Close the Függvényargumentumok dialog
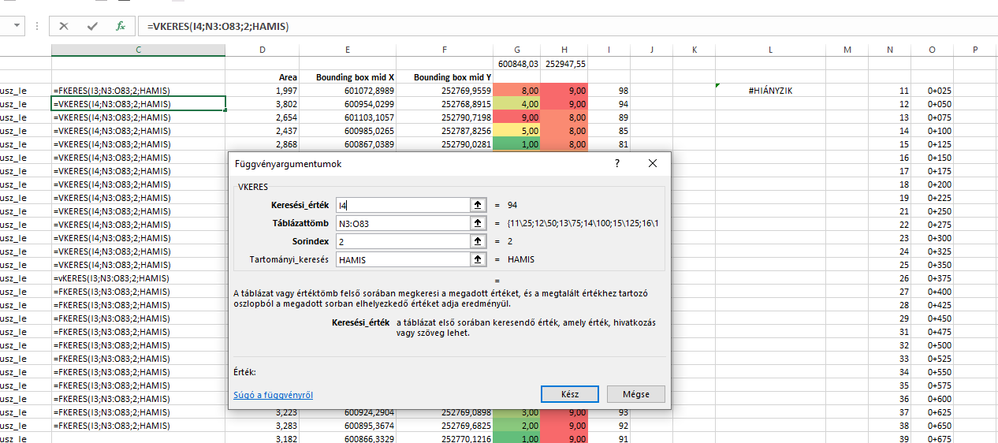 coord(652,164)
